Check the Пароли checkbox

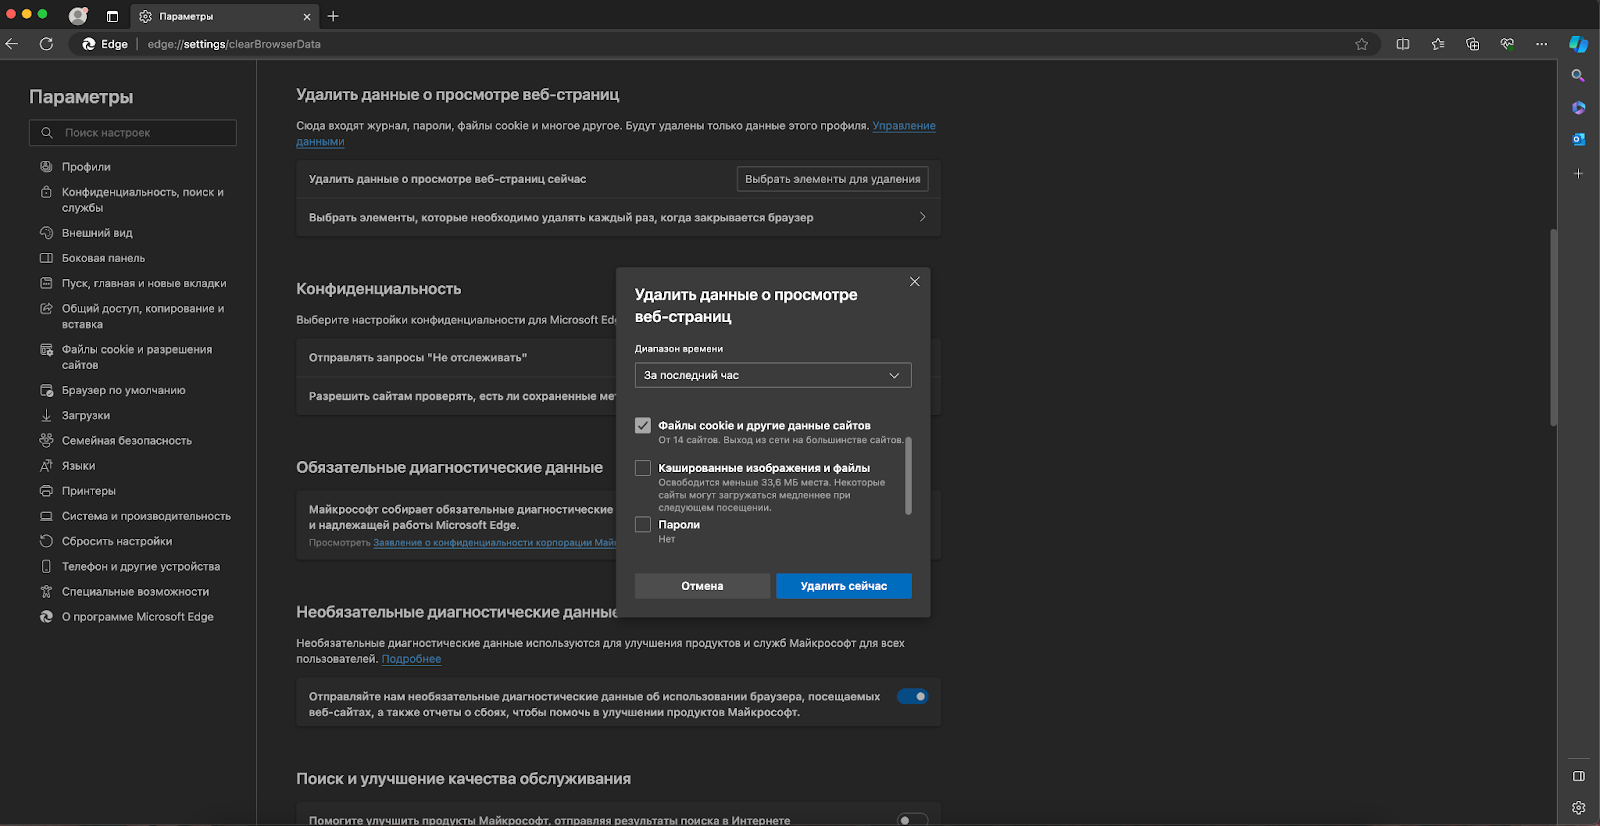(643, 525)
